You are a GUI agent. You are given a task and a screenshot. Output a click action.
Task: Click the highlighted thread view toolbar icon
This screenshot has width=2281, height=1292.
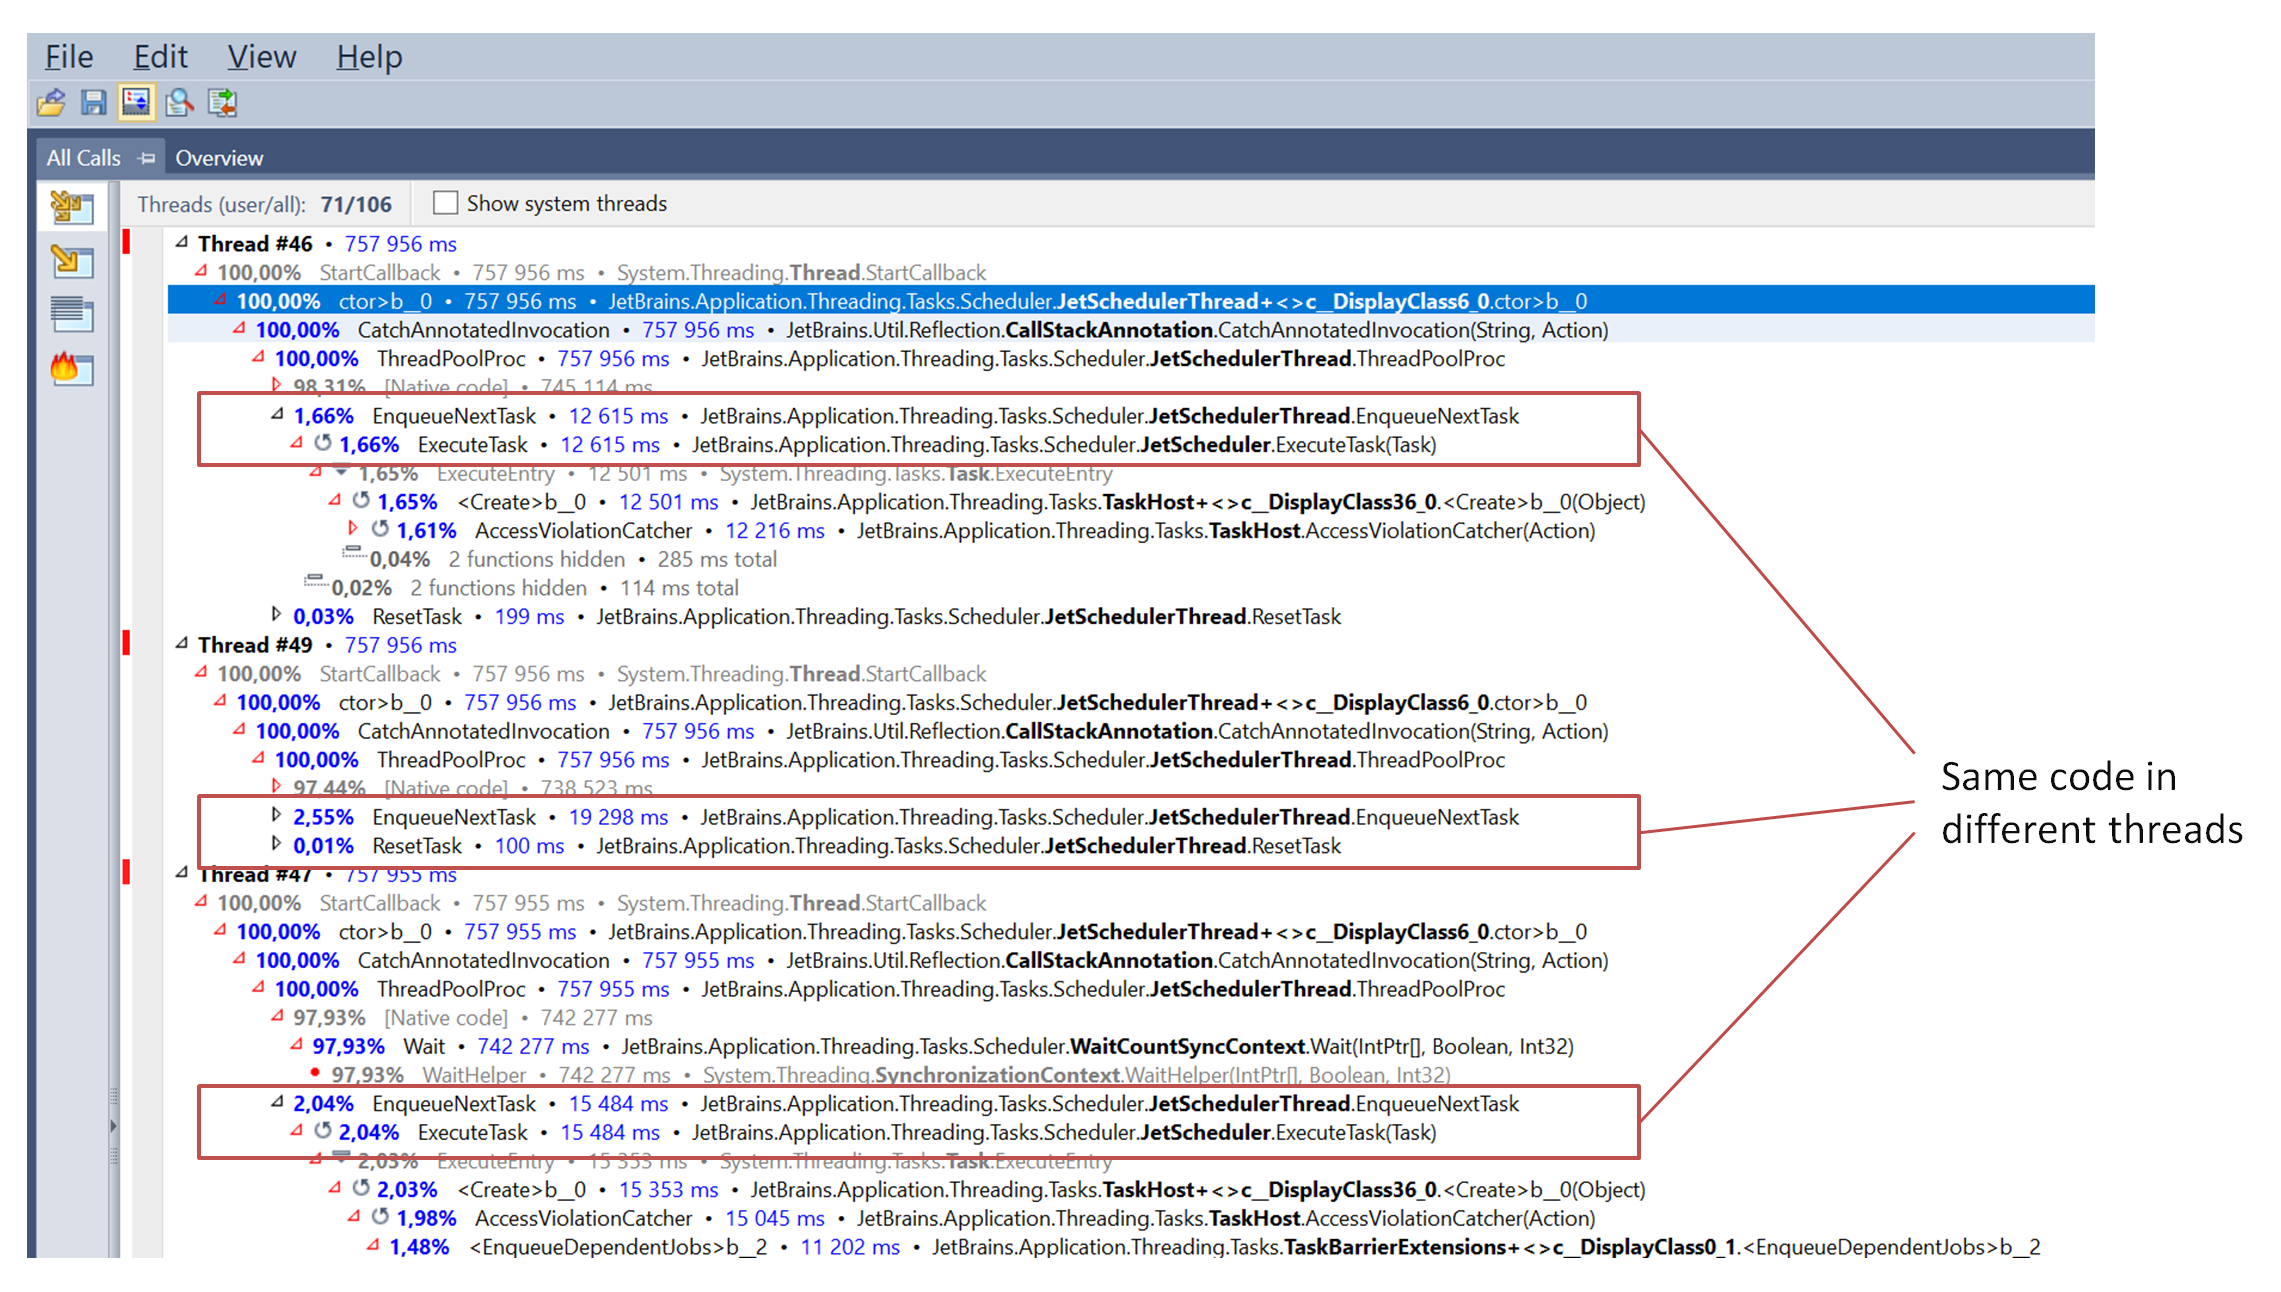tap(136, 102)
